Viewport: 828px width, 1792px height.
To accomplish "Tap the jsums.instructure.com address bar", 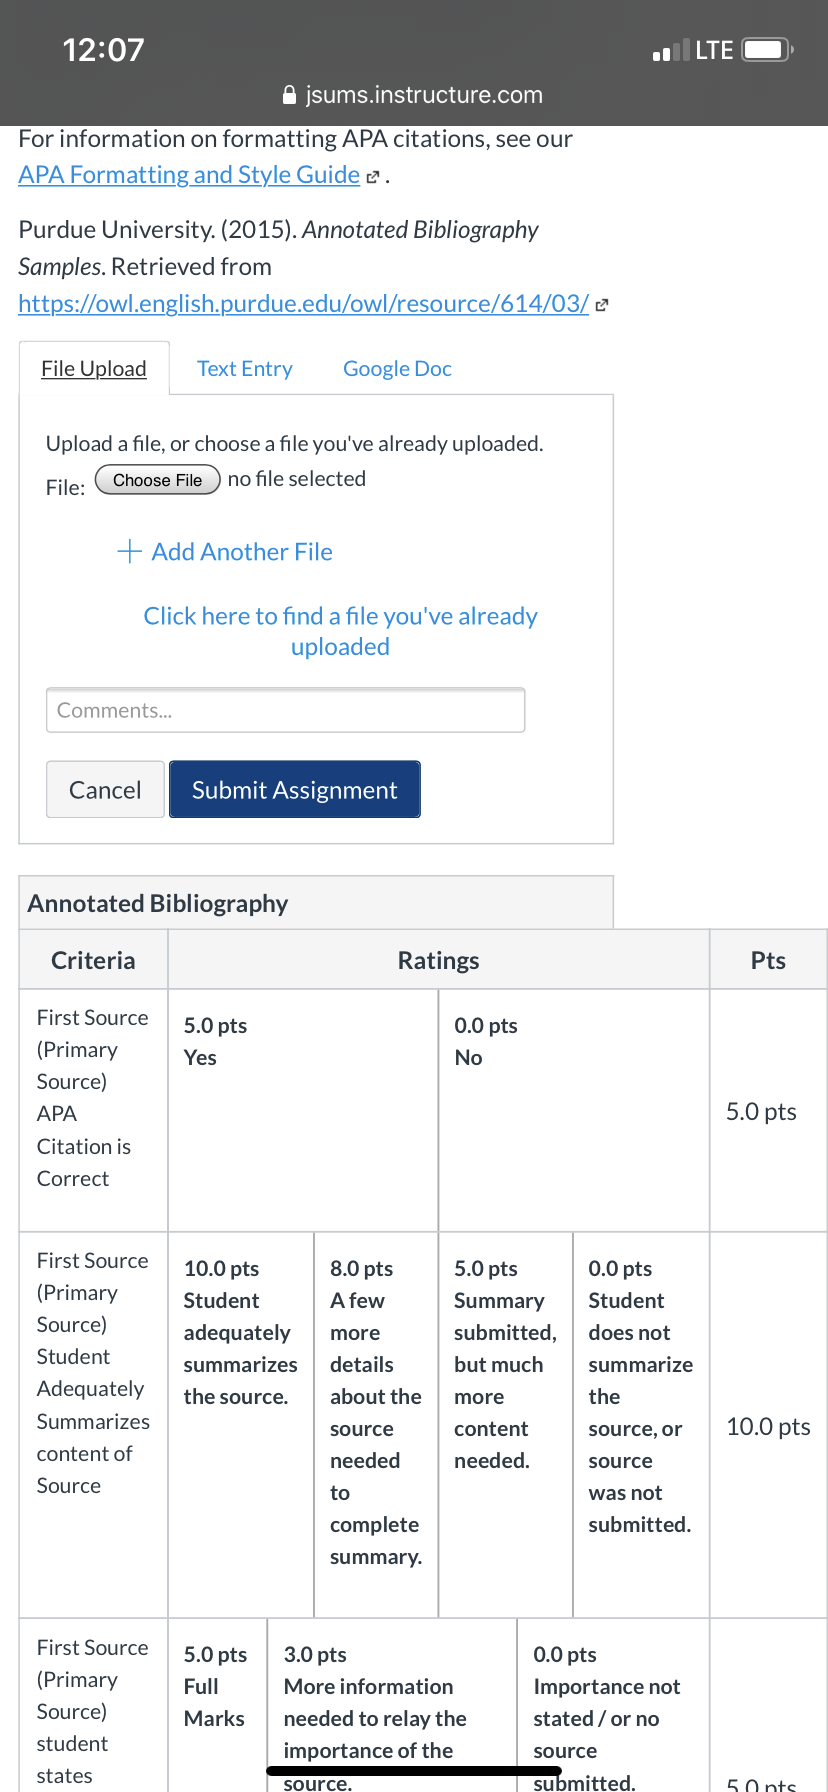I will click(x=414, y=95).
